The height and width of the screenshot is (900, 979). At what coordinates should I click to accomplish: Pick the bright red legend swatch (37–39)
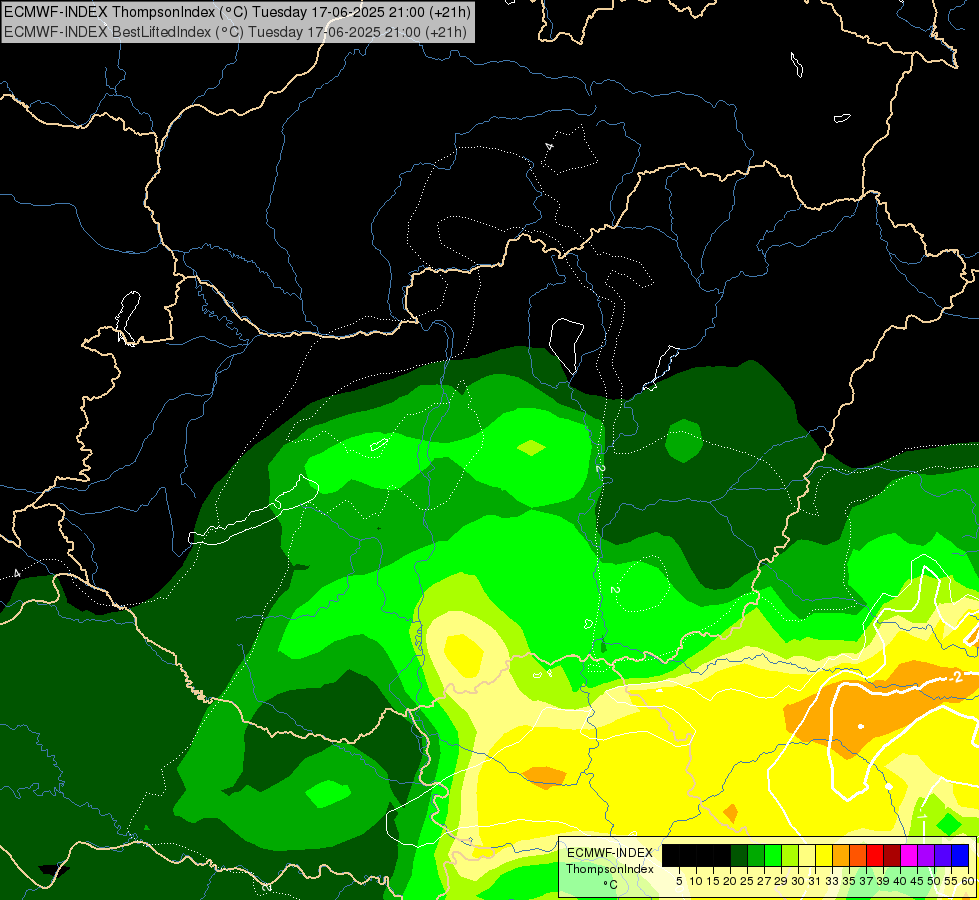click(x=875, y=855)
